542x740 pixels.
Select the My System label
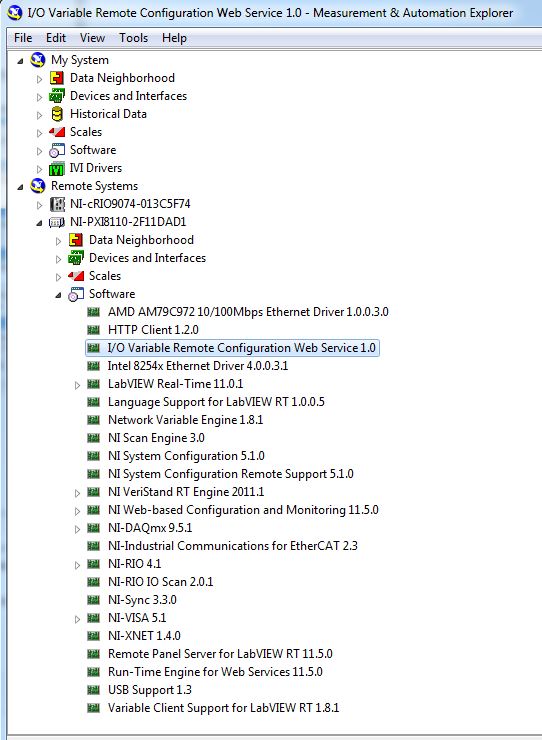click(x=80, y=60)
